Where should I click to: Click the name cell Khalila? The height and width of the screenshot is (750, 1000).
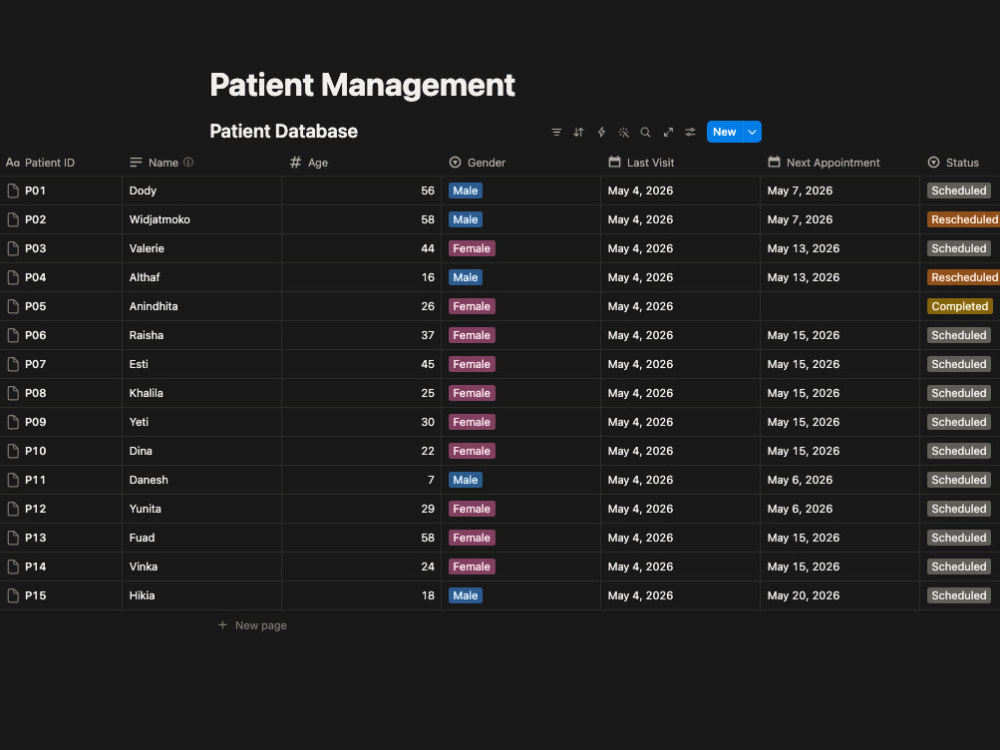(x=202, y=393)
